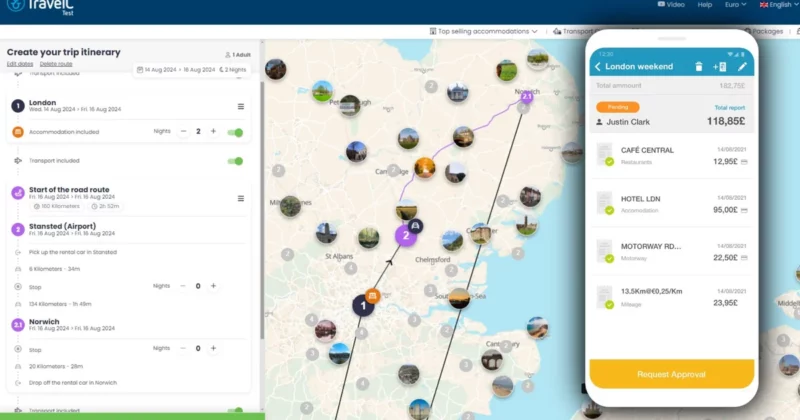
Task: Open Café Central receipt icon
Action: pyautogui.click(x=605, y=155)
